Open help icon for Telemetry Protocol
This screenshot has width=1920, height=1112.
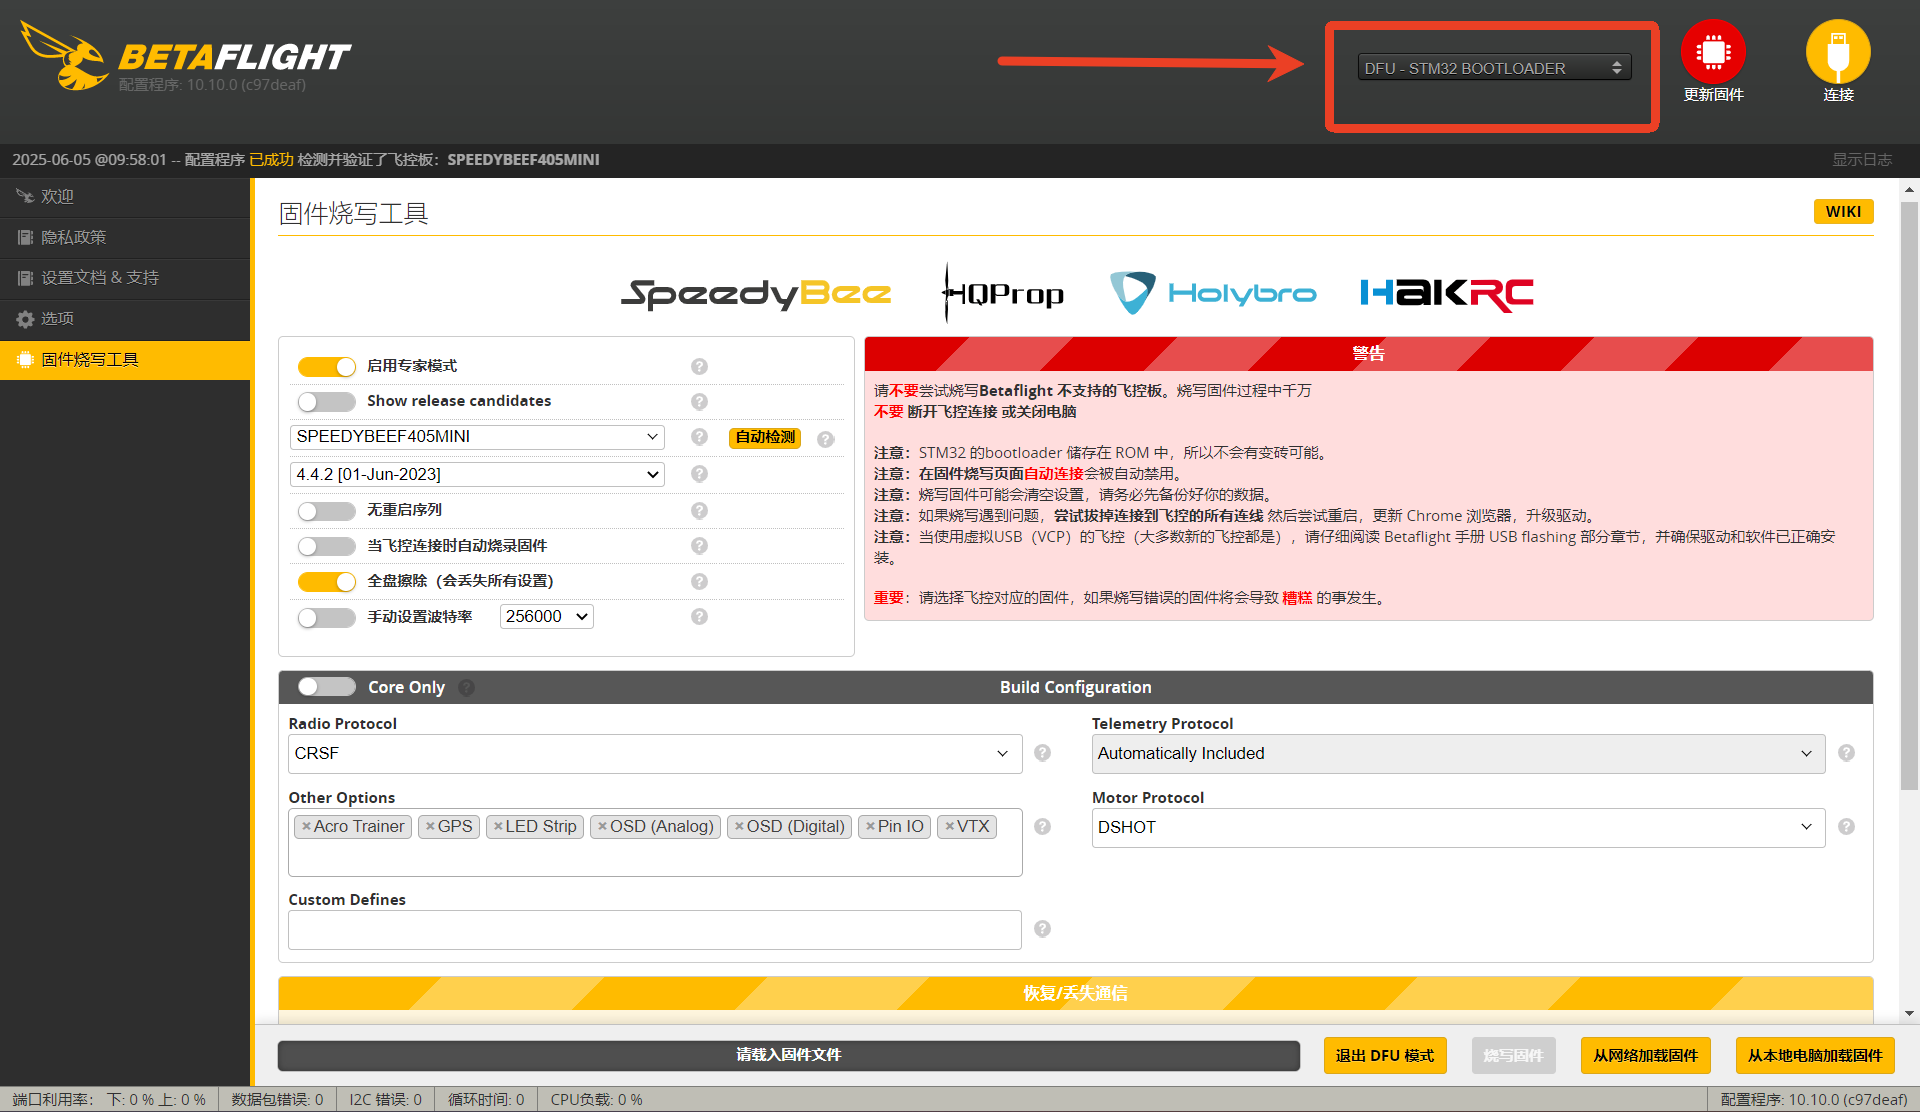1846,753
